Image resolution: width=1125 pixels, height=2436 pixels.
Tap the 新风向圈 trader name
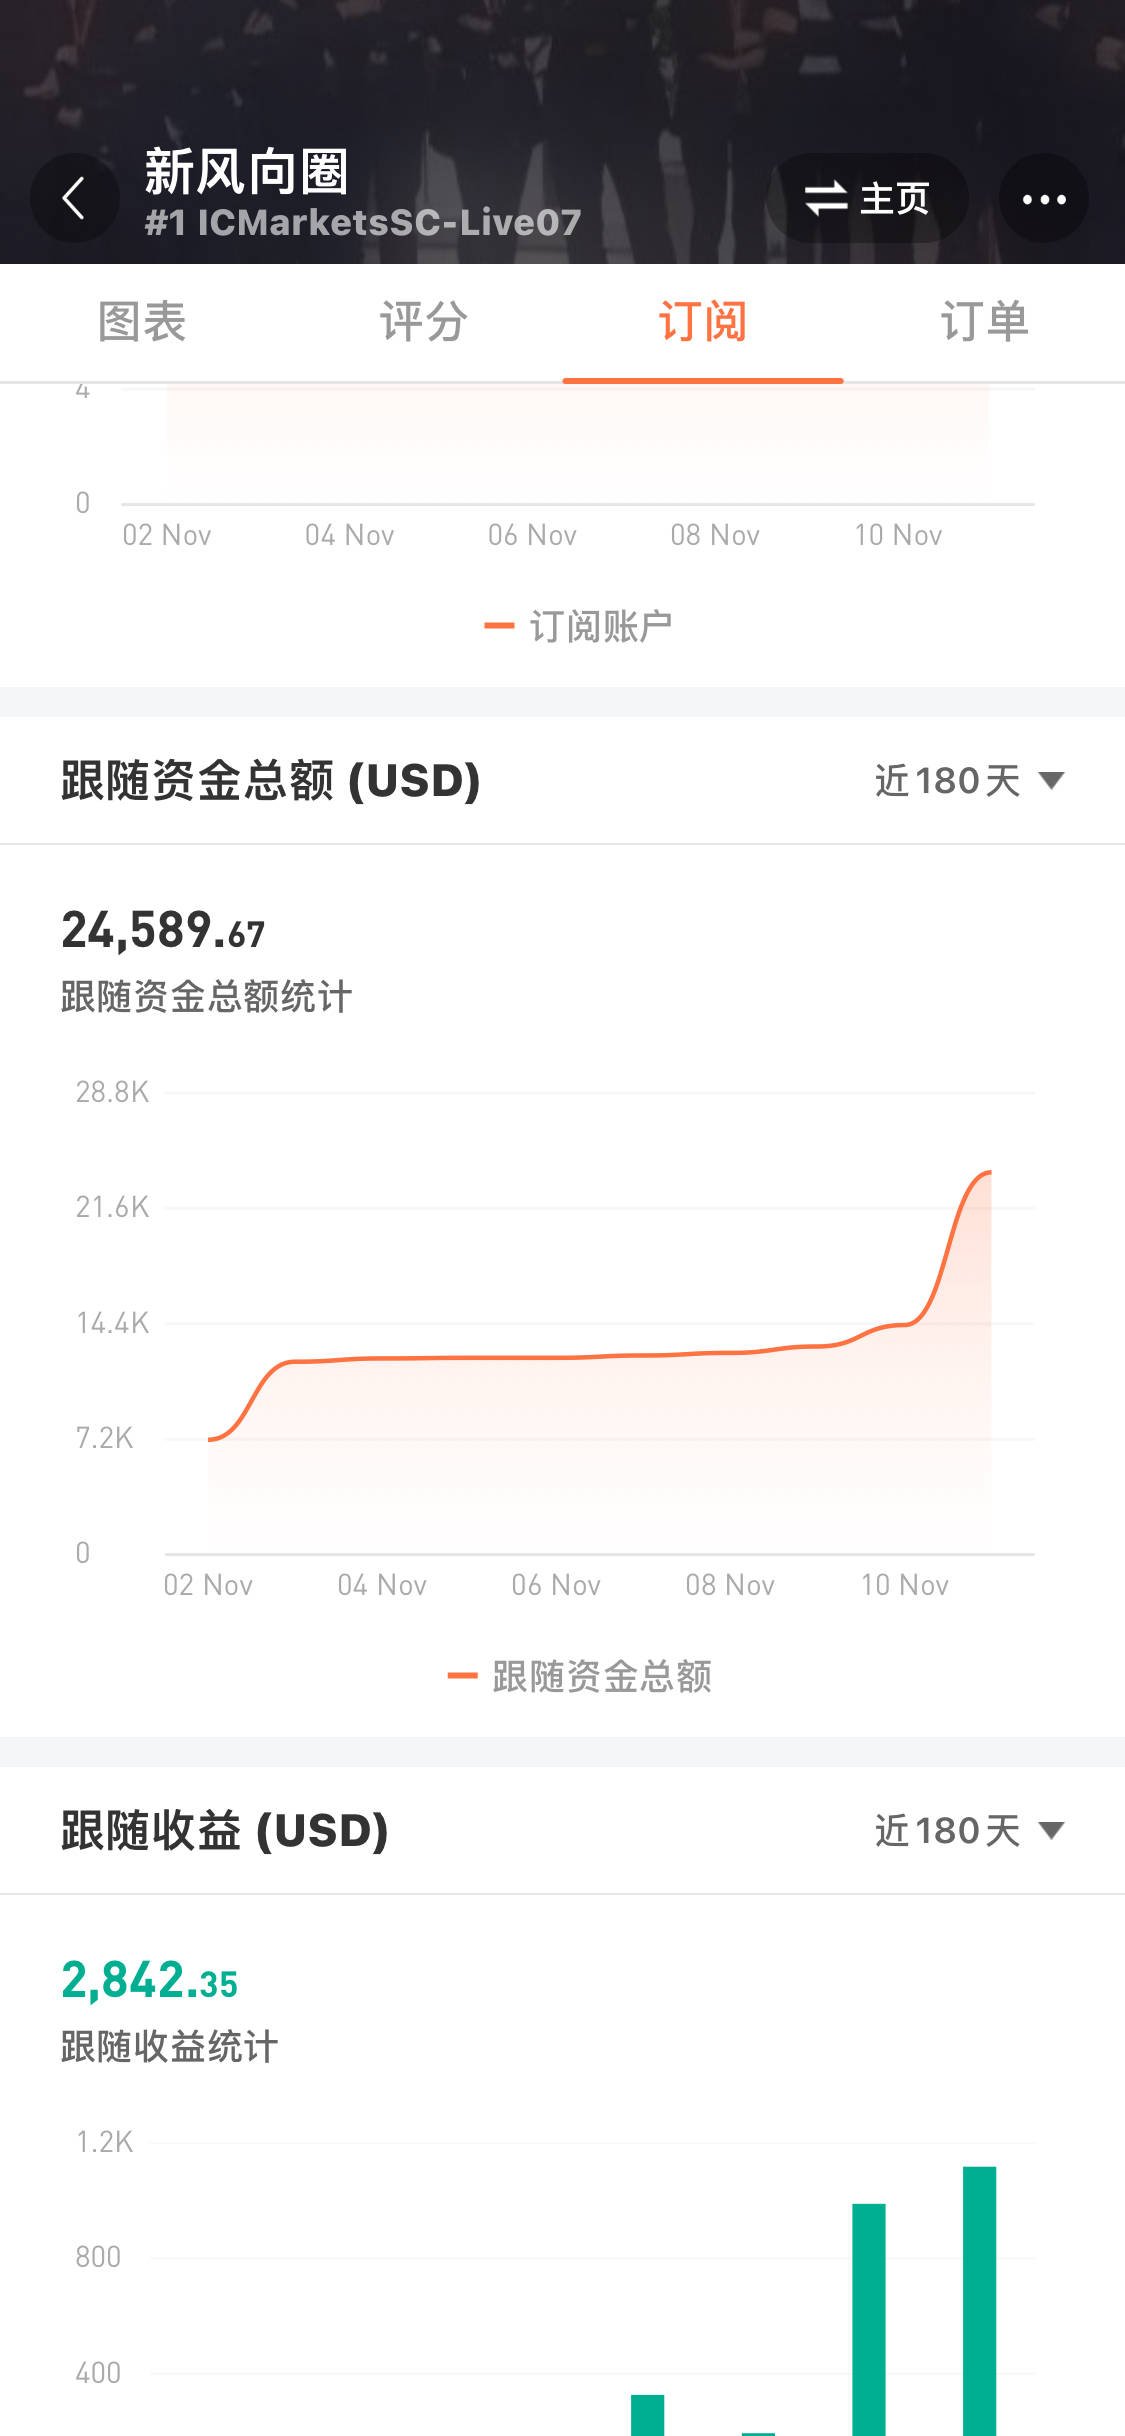click(x=246, y=171)
